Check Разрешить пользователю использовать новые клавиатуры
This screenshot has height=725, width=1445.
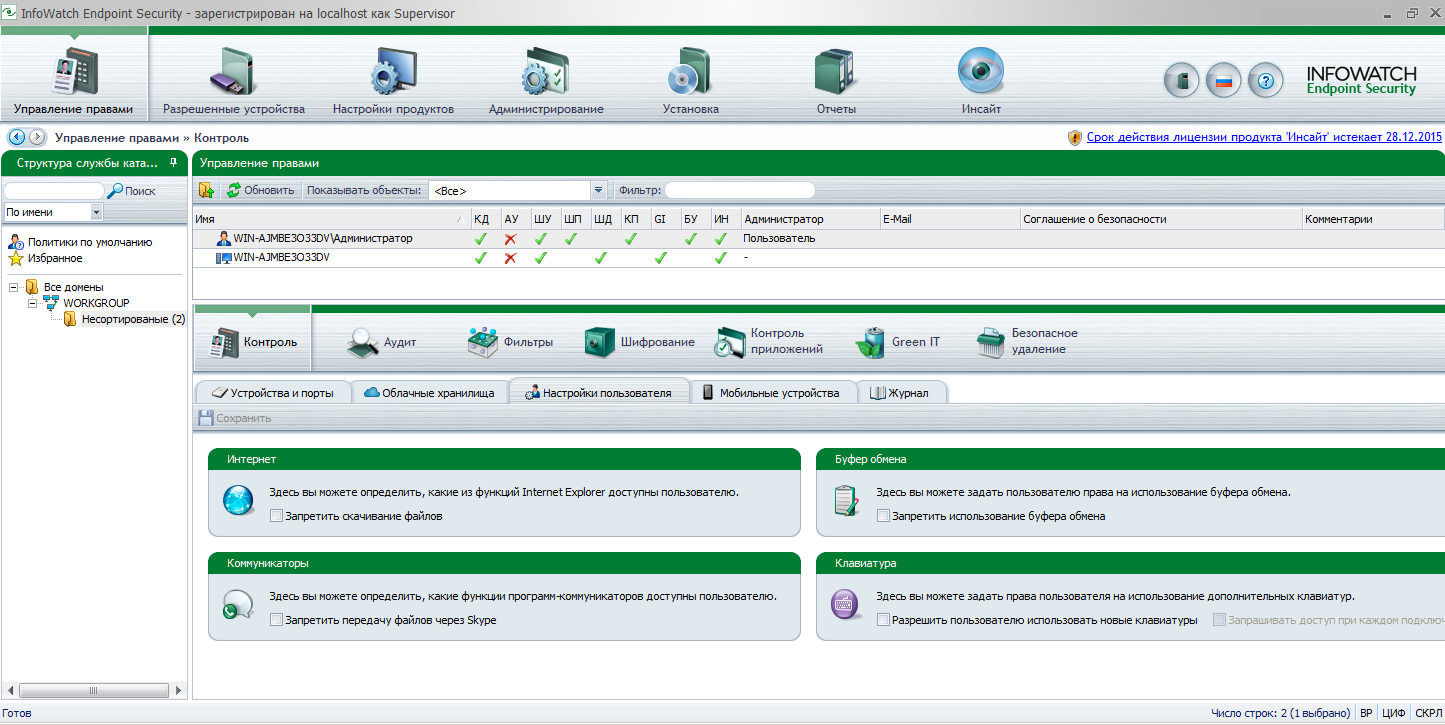click(884, 620)
